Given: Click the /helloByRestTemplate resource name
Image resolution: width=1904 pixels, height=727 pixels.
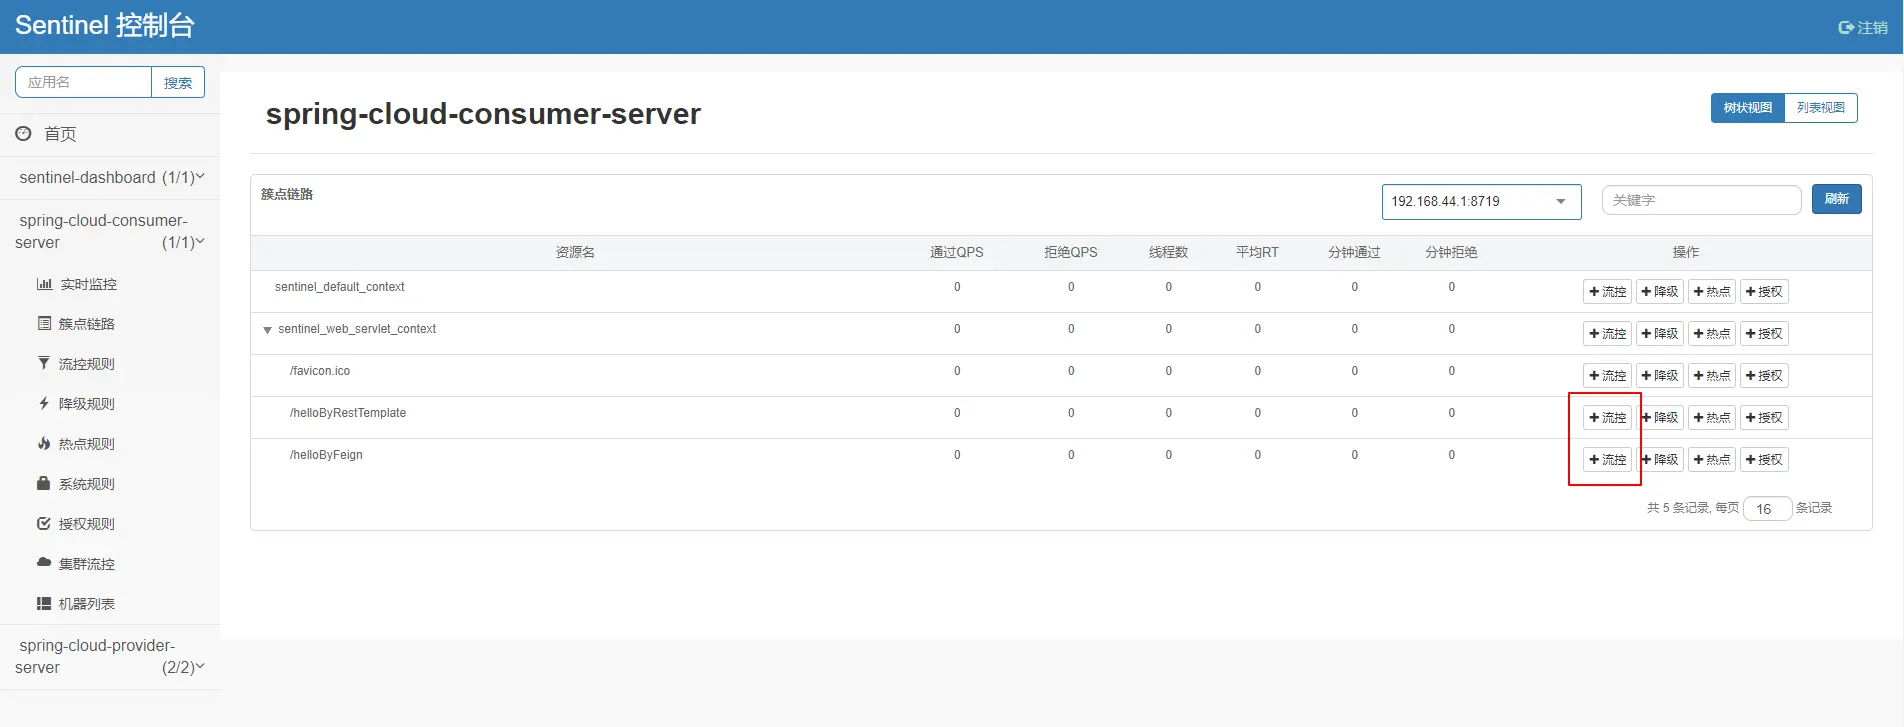Looking at the screenshot, I should coord(348,413).
